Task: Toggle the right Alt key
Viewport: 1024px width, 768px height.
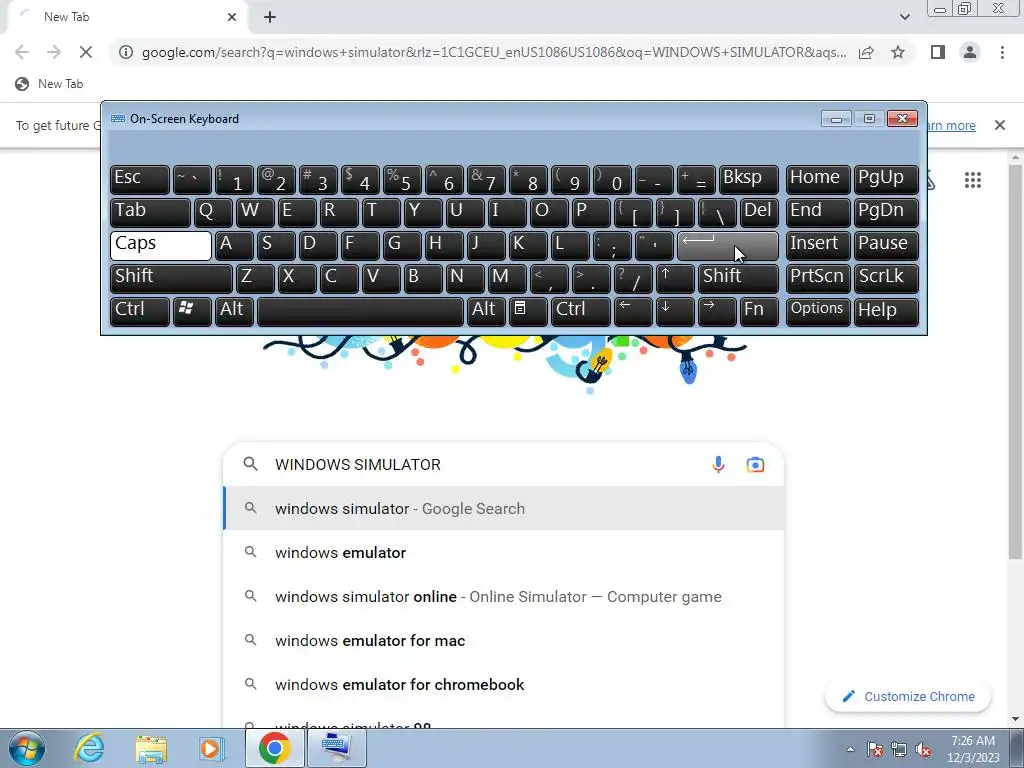Action: click(486, 311)
